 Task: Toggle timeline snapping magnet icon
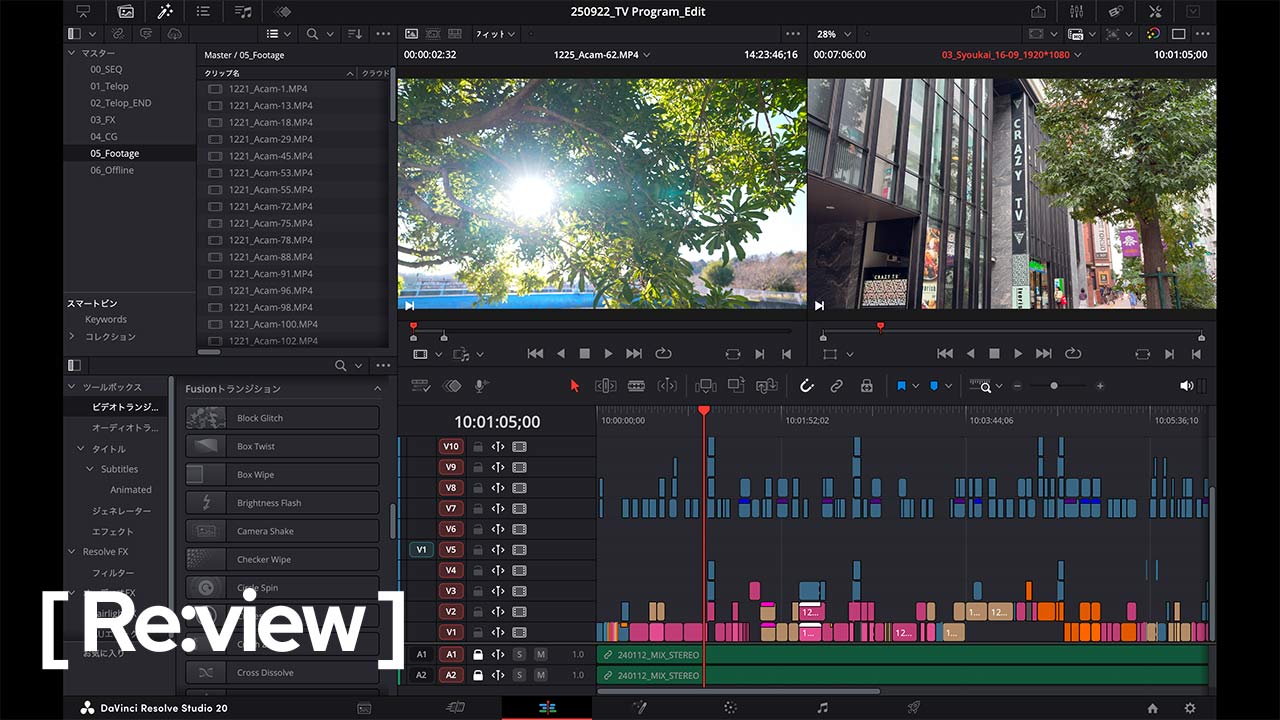pos(806,386)
